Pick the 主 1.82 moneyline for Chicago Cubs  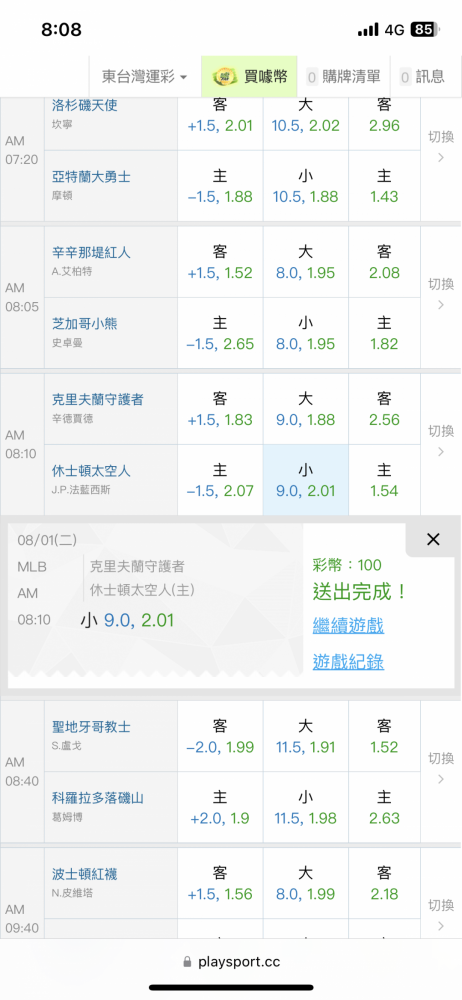click(x=384, y=333)
